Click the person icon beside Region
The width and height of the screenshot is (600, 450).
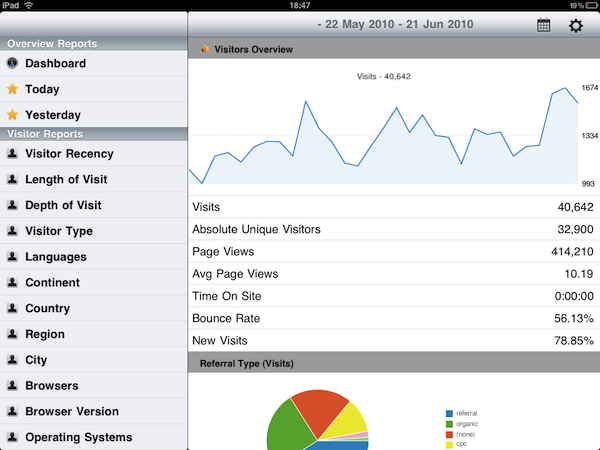tap(12, 334)
